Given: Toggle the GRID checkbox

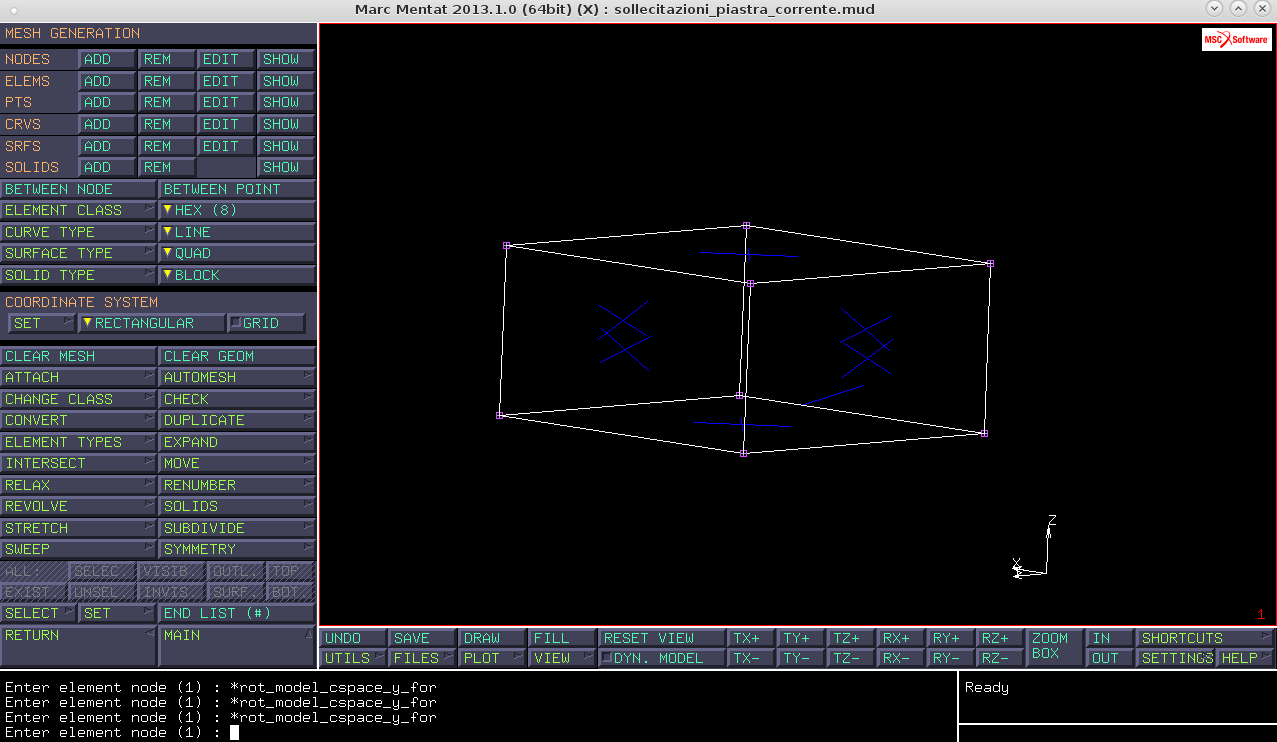Looking at the screenshot, I should pyautogui.click(x=267, y=323).
